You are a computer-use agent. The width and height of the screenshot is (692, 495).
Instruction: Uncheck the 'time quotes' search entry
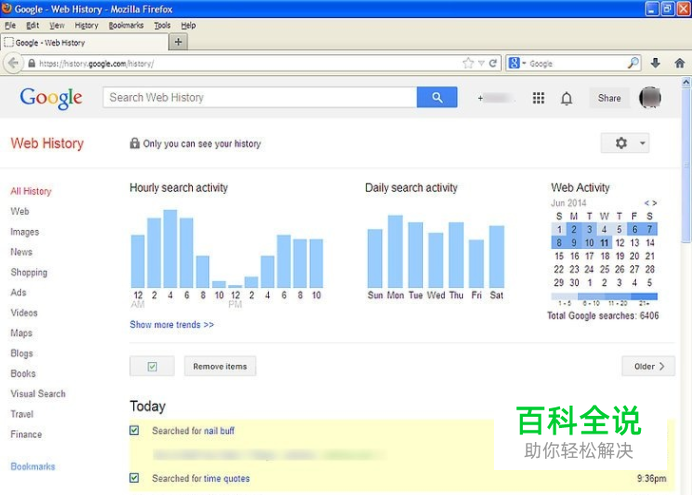pos(134,478)
